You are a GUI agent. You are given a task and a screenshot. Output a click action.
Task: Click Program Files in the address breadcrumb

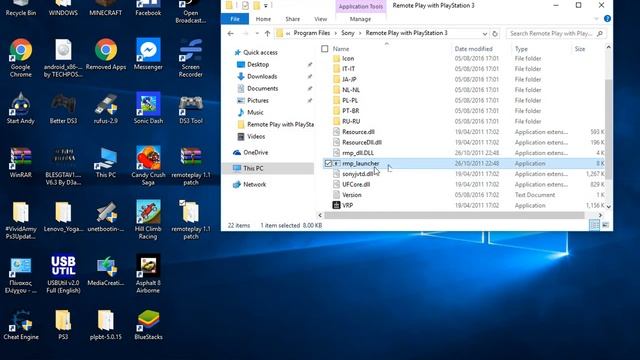pyautogui.click(x=311, y=33)
